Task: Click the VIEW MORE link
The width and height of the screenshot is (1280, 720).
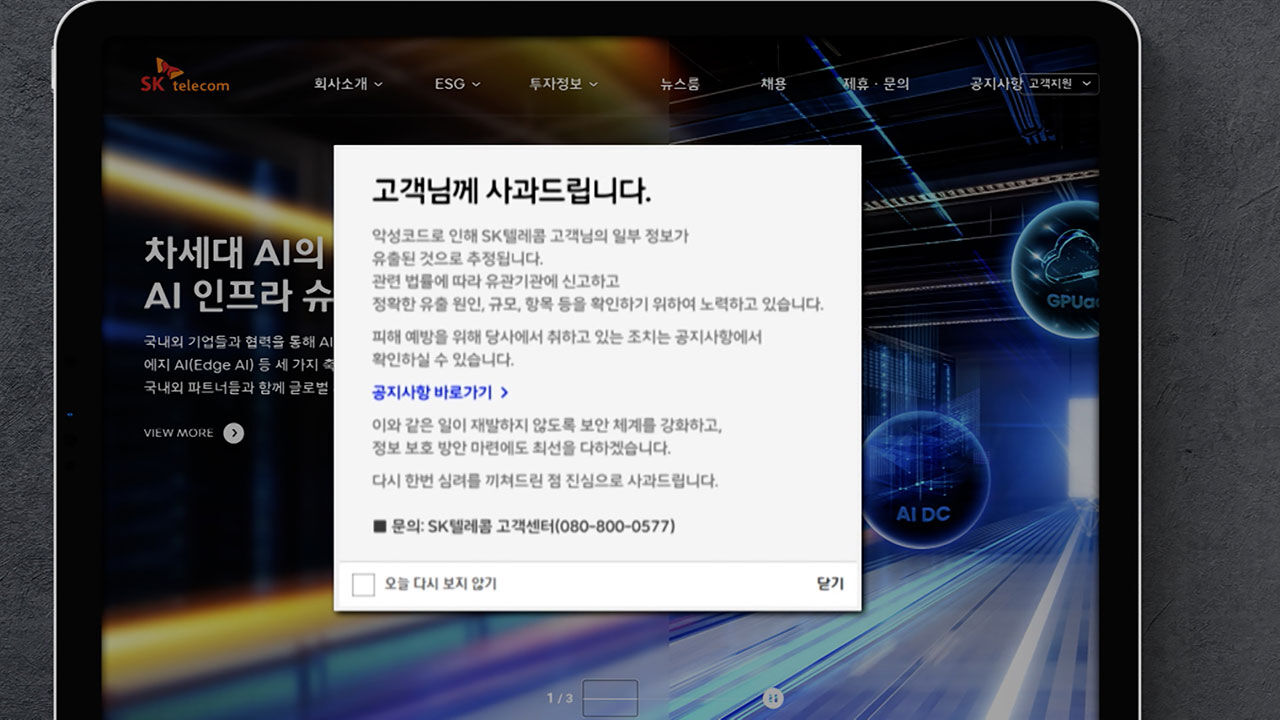Action: (178, 433)
